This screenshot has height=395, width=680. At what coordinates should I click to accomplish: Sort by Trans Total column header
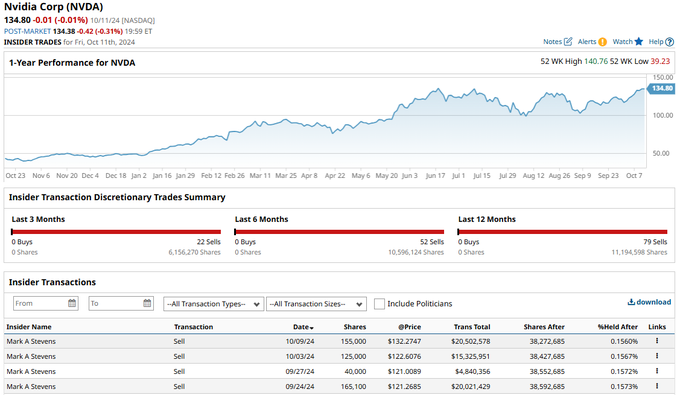472,327
